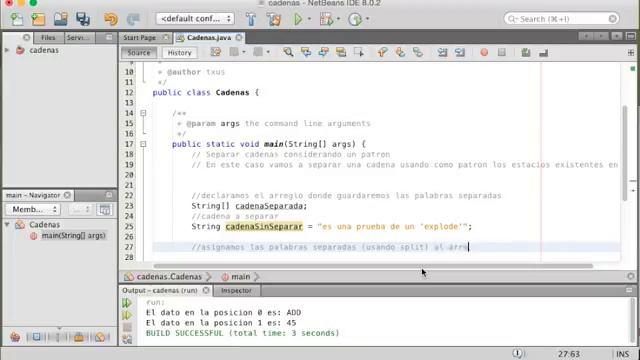Open the default config dropdown
The image size is (640, 360).
(195, 19)
